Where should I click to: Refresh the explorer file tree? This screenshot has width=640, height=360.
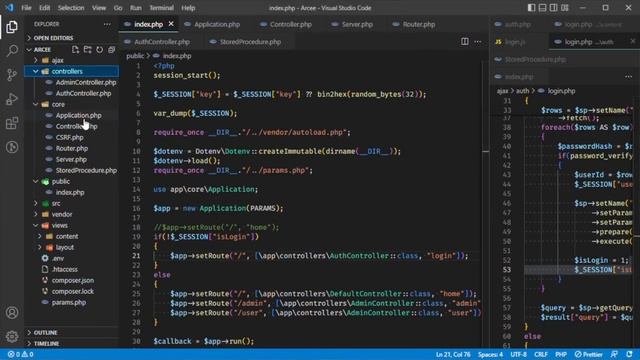(x=100, y=49)
